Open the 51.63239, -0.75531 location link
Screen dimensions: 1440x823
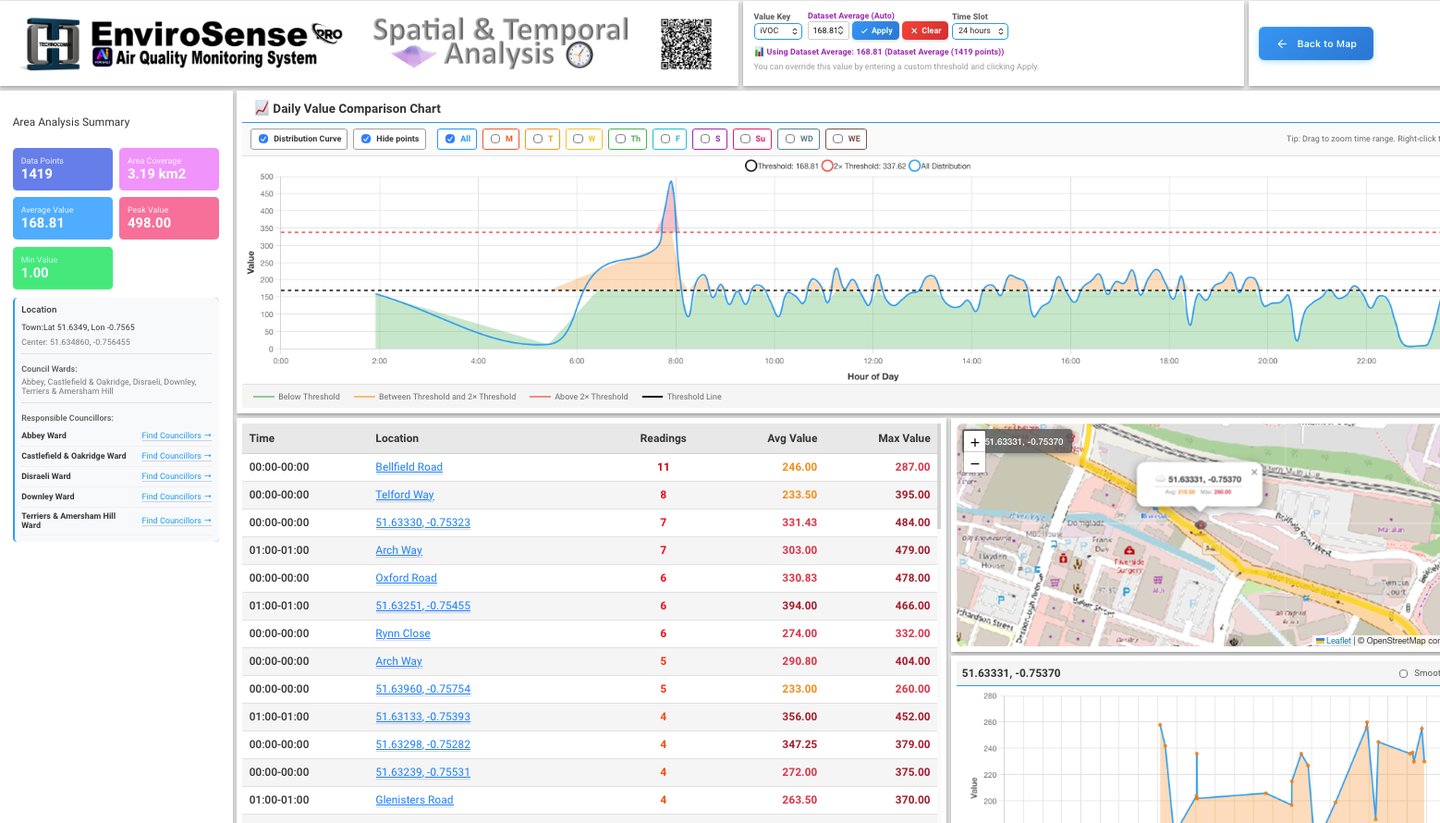coord(423,772)
